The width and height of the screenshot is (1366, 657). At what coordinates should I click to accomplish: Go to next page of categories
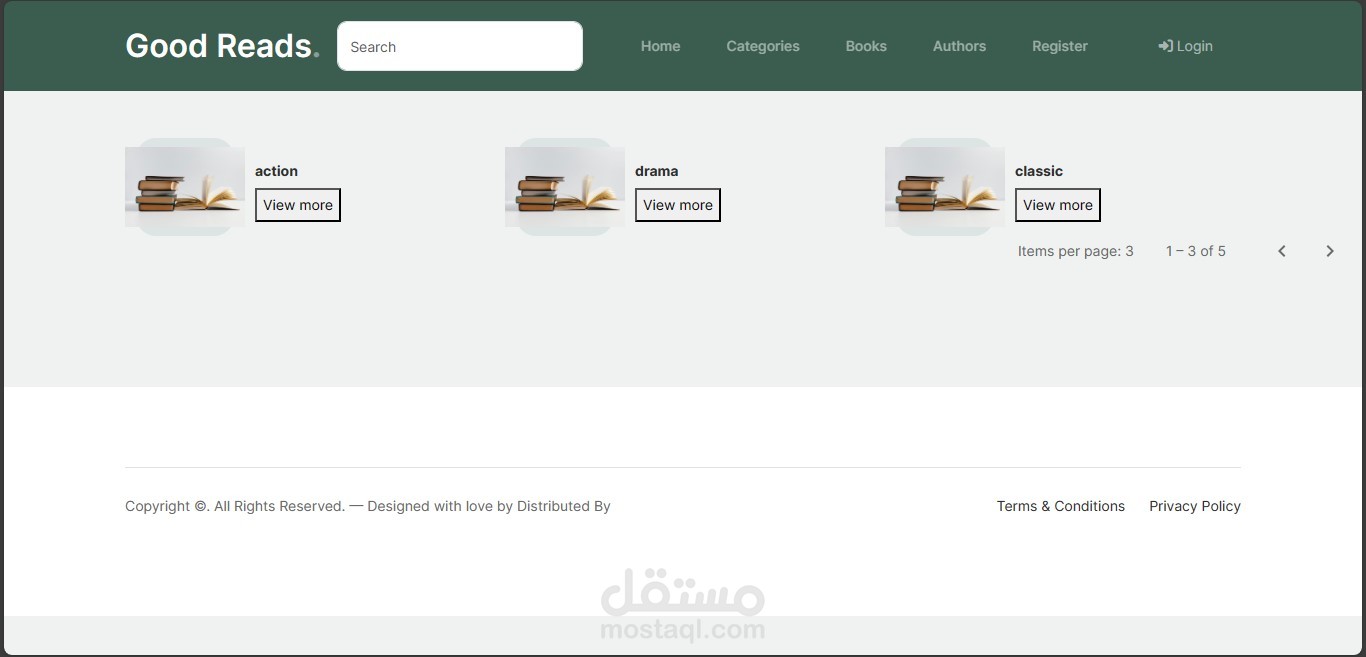1330,251
